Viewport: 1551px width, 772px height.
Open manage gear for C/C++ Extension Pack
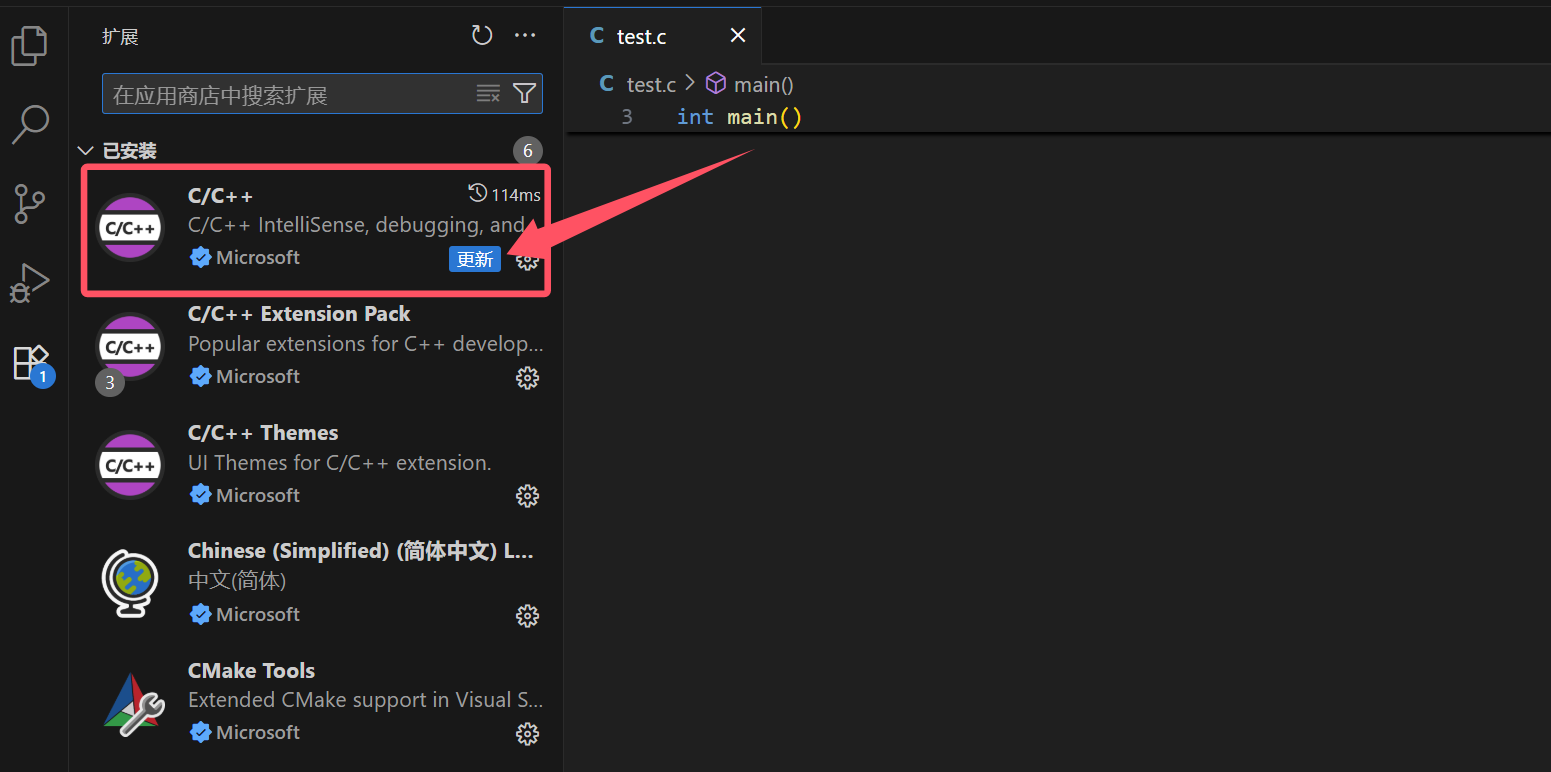pyautogui.click(x=527, y=377)
